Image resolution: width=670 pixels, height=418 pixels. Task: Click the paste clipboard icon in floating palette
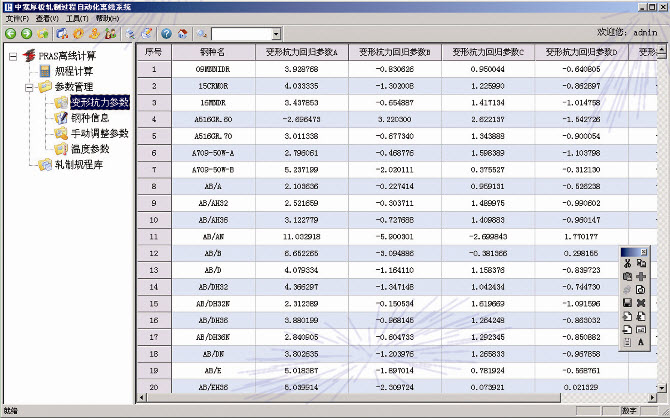(627, 276)
